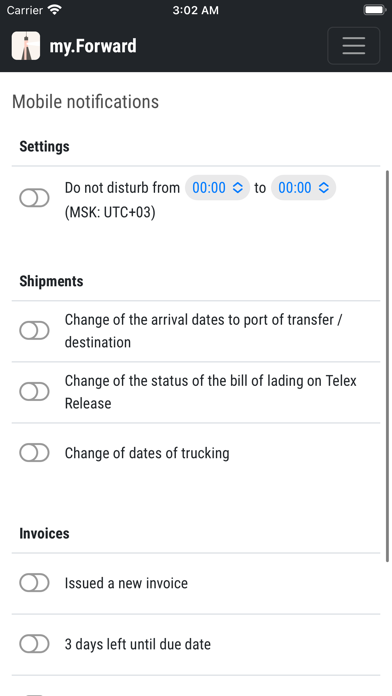Screen dimensions: 392x696
Task: Tap the battery indicator icon
Action: (374, 10)
